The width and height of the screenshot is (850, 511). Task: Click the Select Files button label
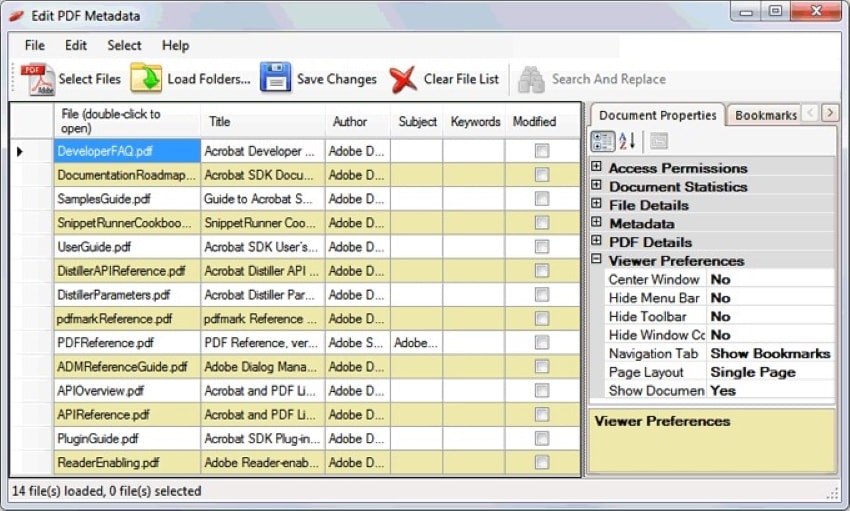(89, 79)
